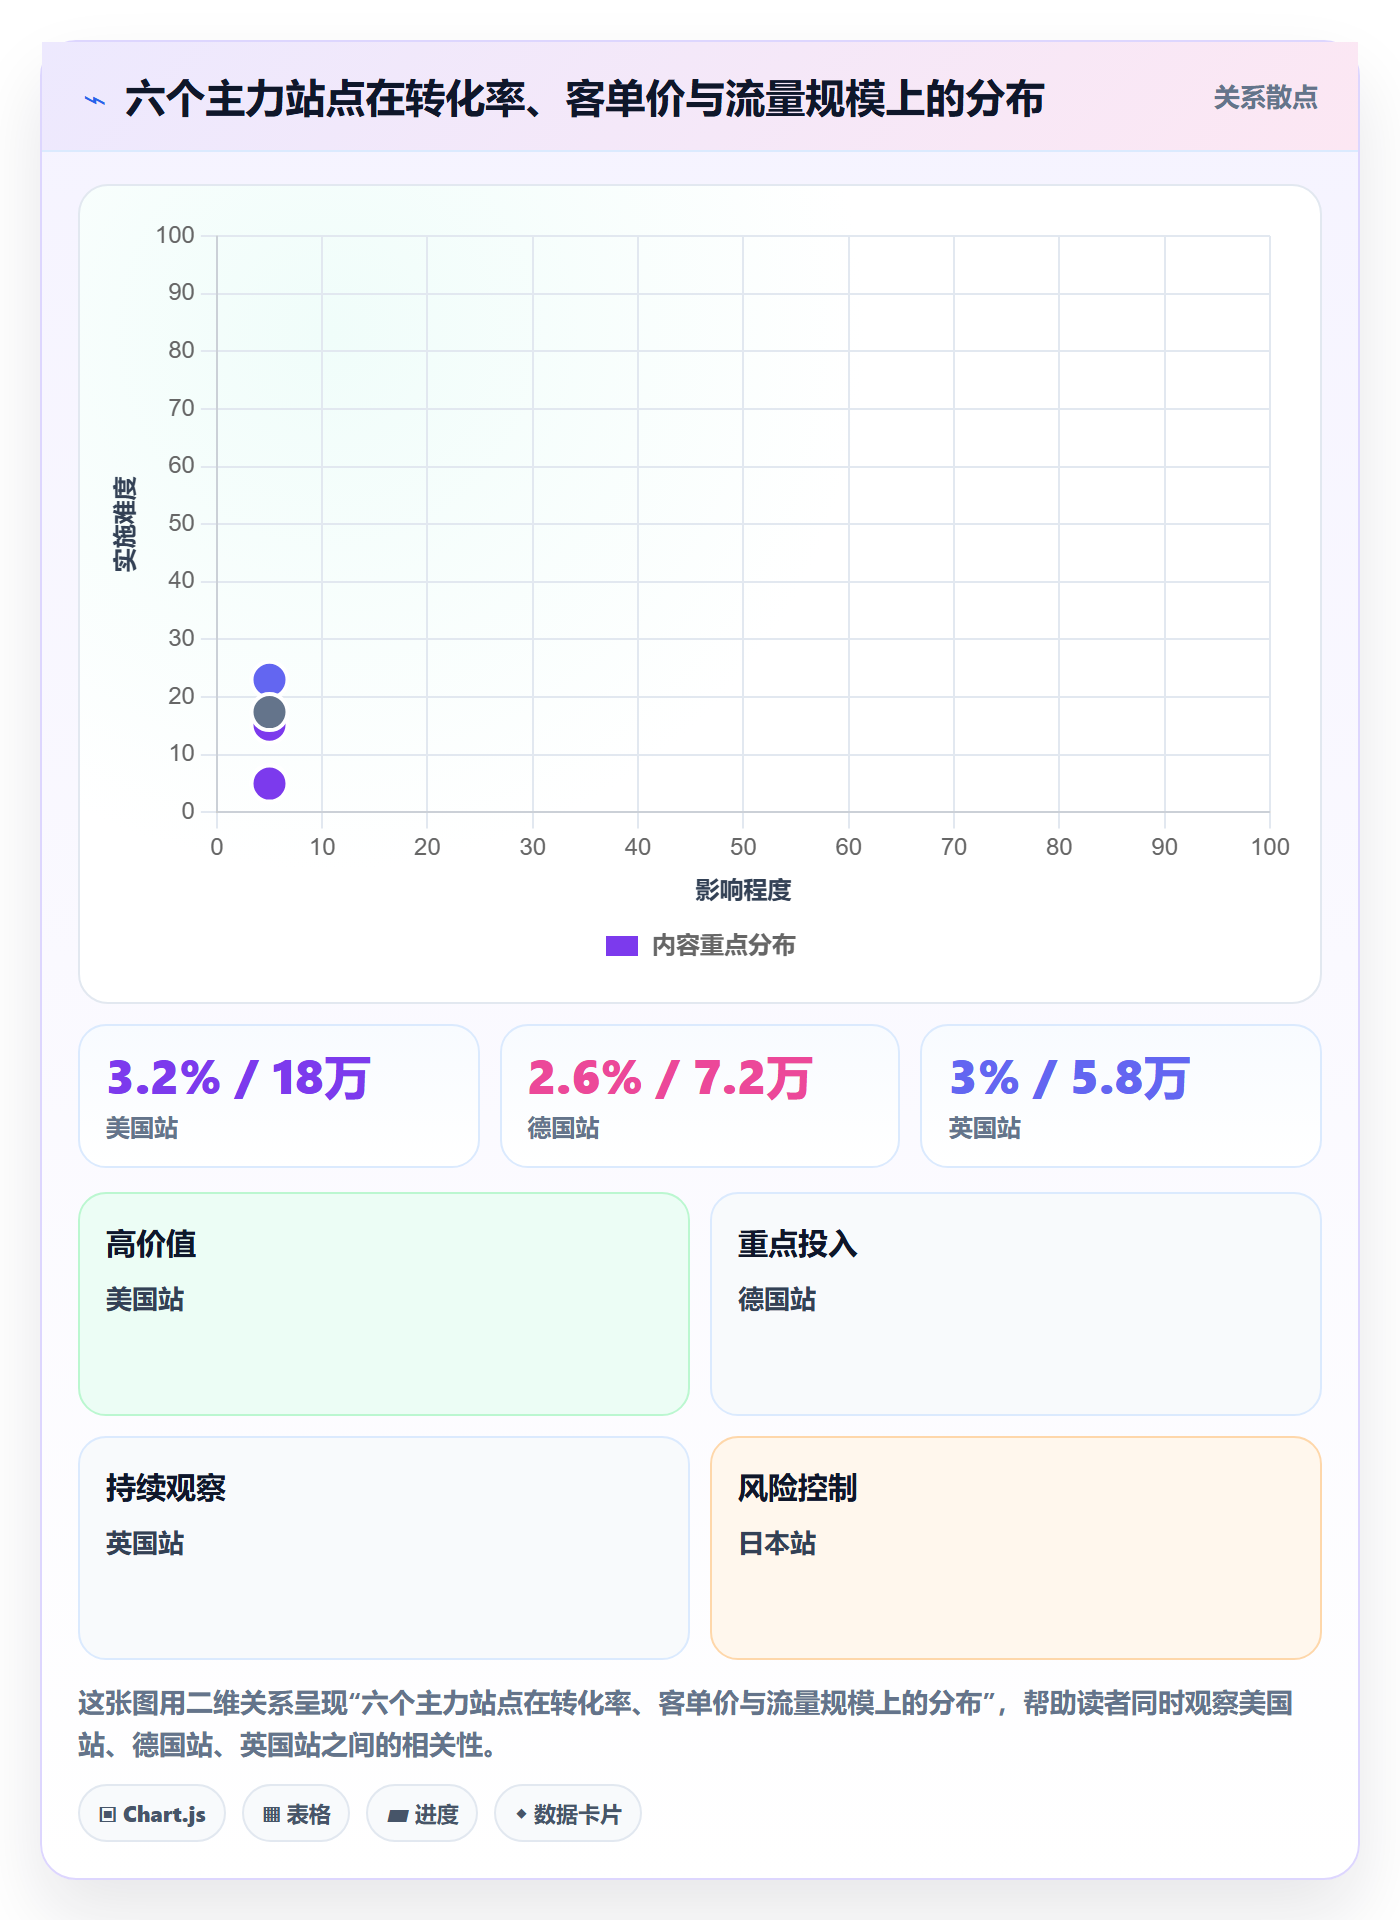The height and width of the screenshot is (1920, 1400).
Task: Select the 表格 tag chip
Action: click(296, 1814)
